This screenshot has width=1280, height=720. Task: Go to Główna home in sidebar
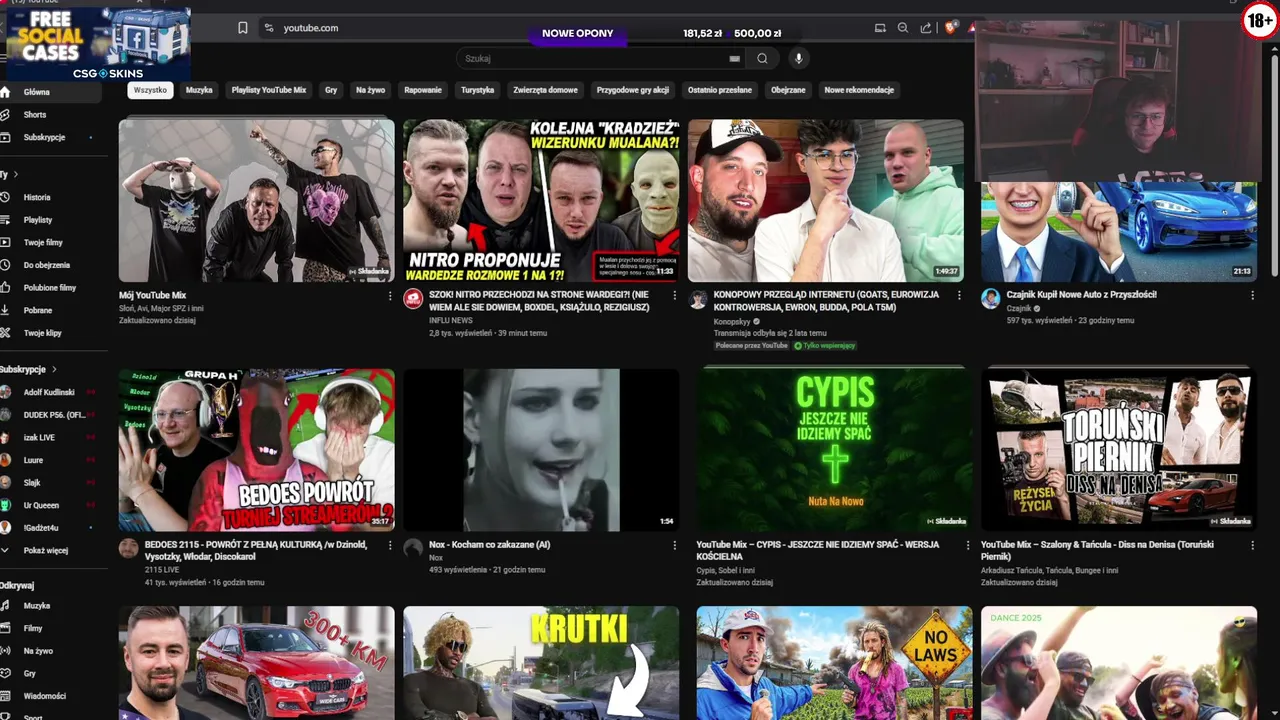coord(48,92)
